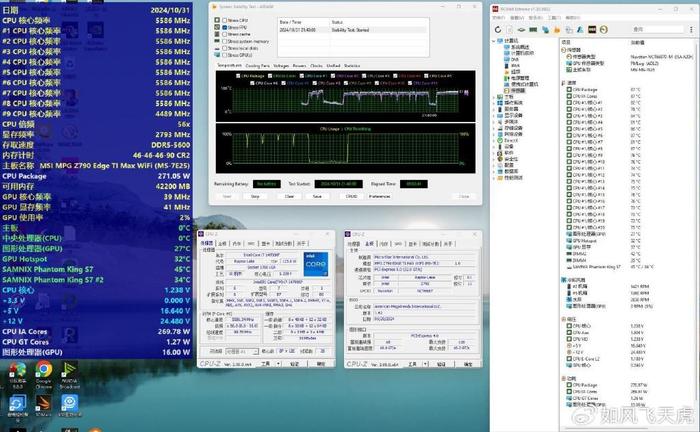
Task: Toggle CPU Package checkbox in temperature graph
Action: 238,76
